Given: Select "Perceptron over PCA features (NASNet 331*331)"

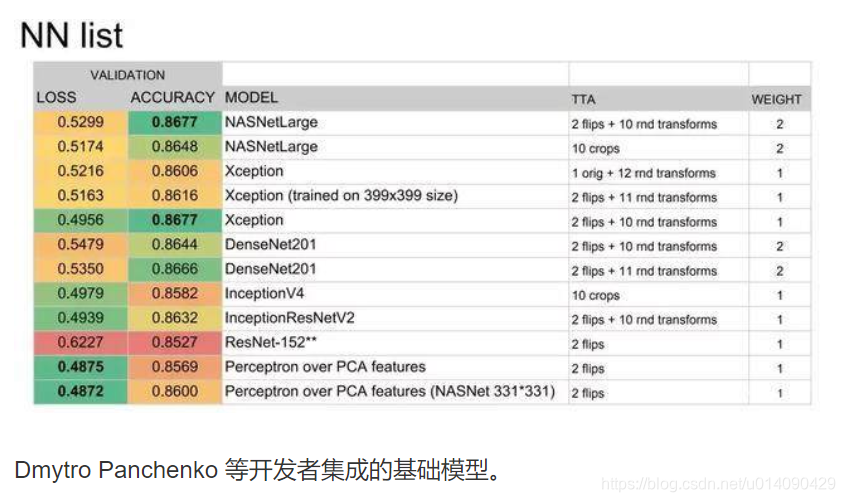Looking at the screenshot, I should click(390, 392).
